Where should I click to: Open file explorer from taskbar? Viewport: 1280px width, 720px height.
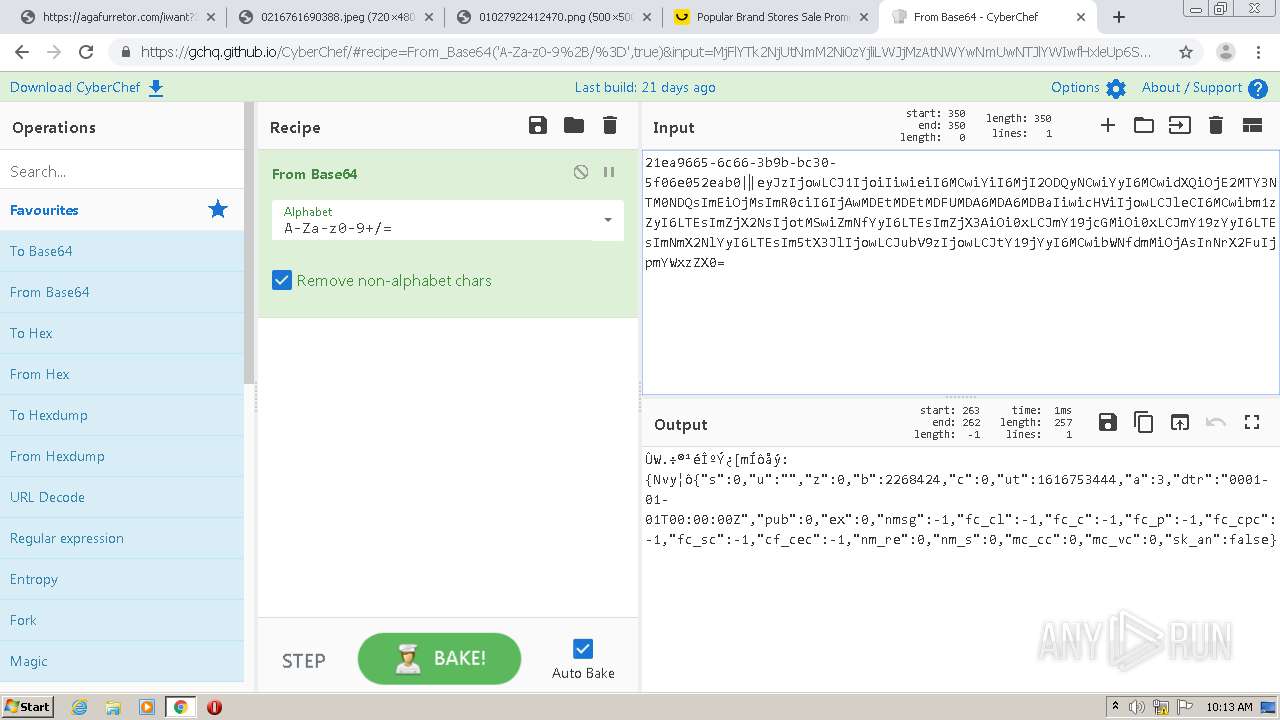coord(113,707)
